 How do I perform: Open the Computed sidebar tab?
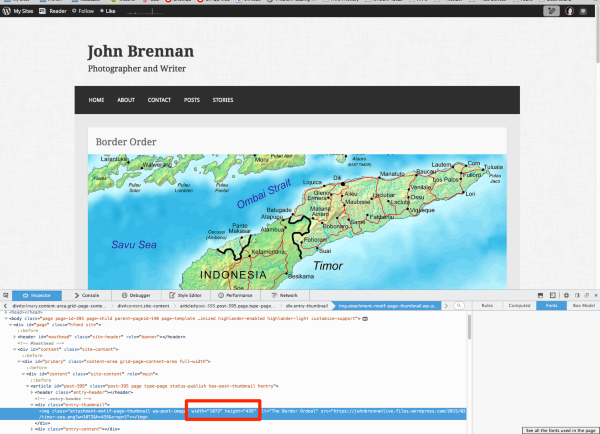tap(519, 305)
